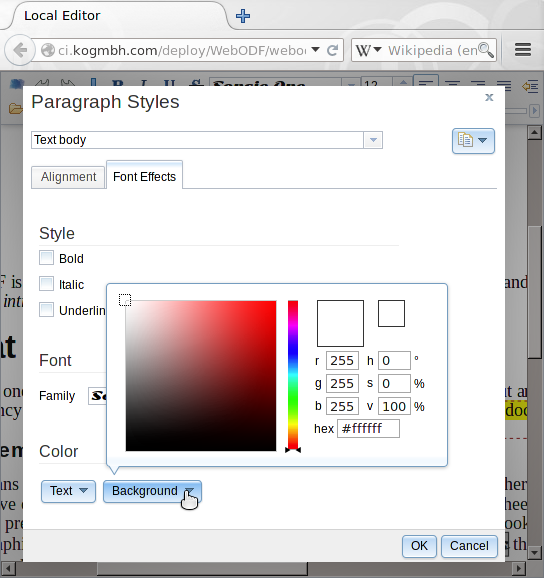Select the Font Effects tab
The height and width of the screenshot is (578, 544).
pos(144,177)
